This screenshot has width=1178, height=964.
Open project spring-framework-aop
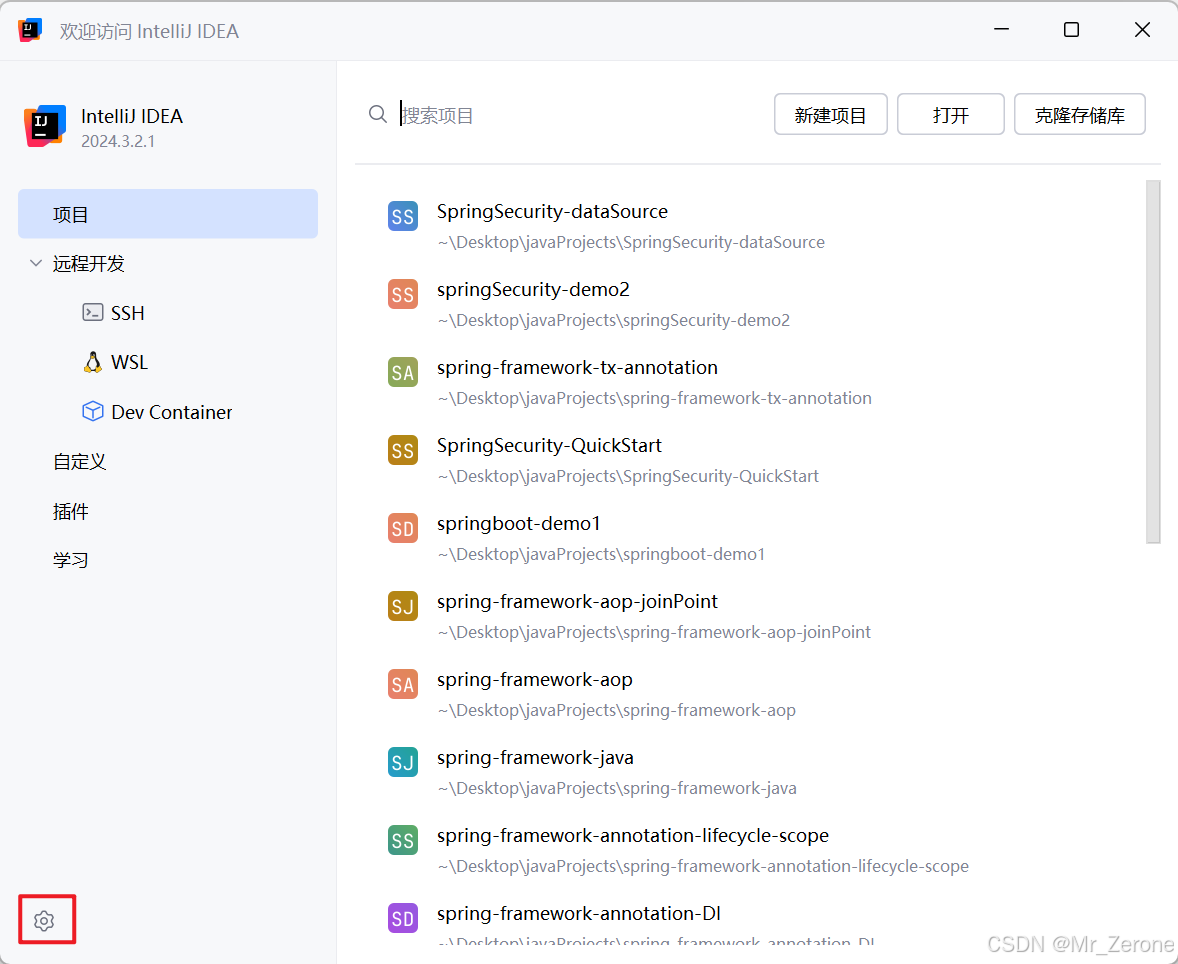[x=535, y=679]
